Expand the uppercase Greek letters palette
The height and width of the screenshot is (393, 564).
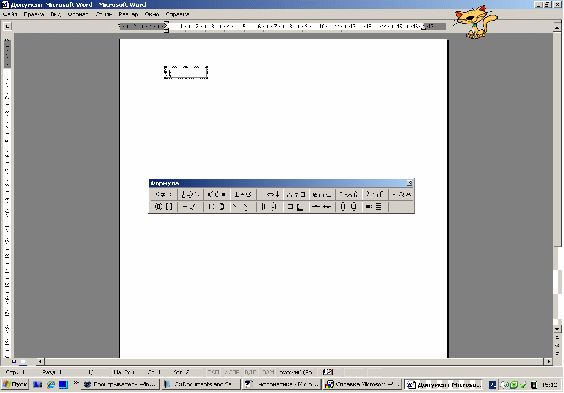click(x=401, y=195)
